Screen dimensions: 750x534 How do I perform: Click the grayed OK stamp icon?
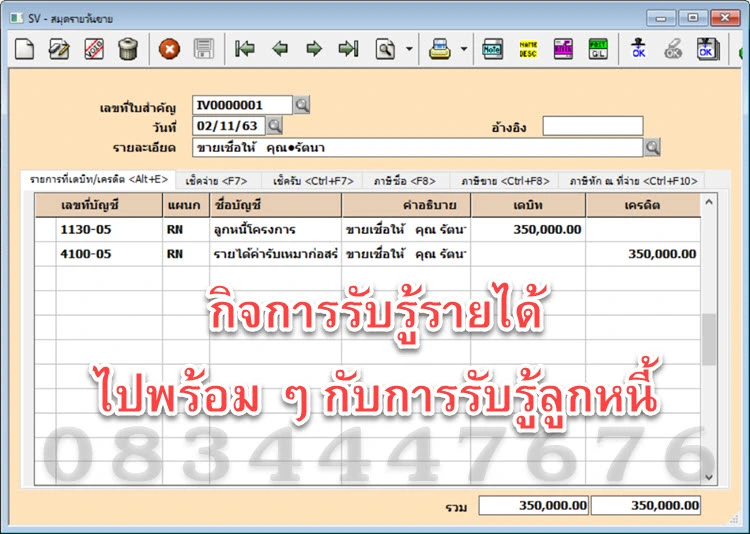(673, 49)
